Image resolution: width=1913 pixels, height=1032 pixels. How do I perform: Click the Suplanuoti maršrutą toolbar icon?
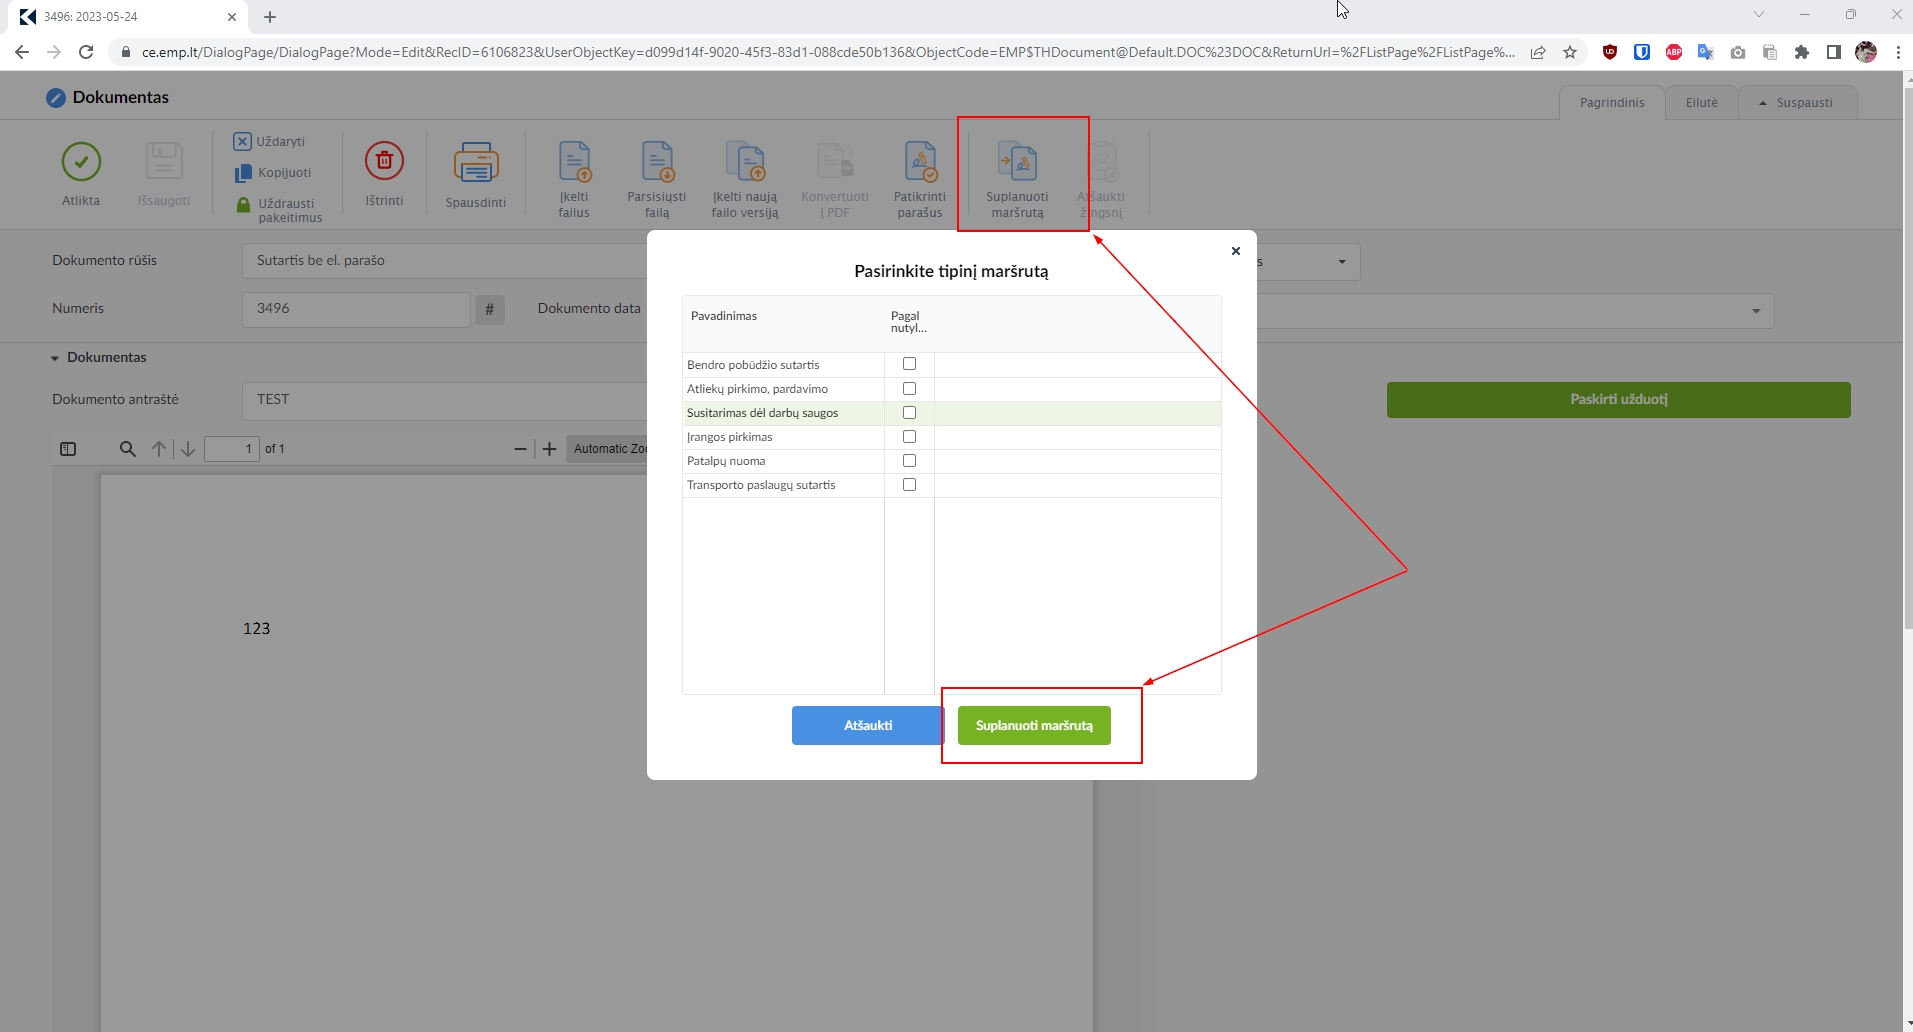(x=1017, y=162)
